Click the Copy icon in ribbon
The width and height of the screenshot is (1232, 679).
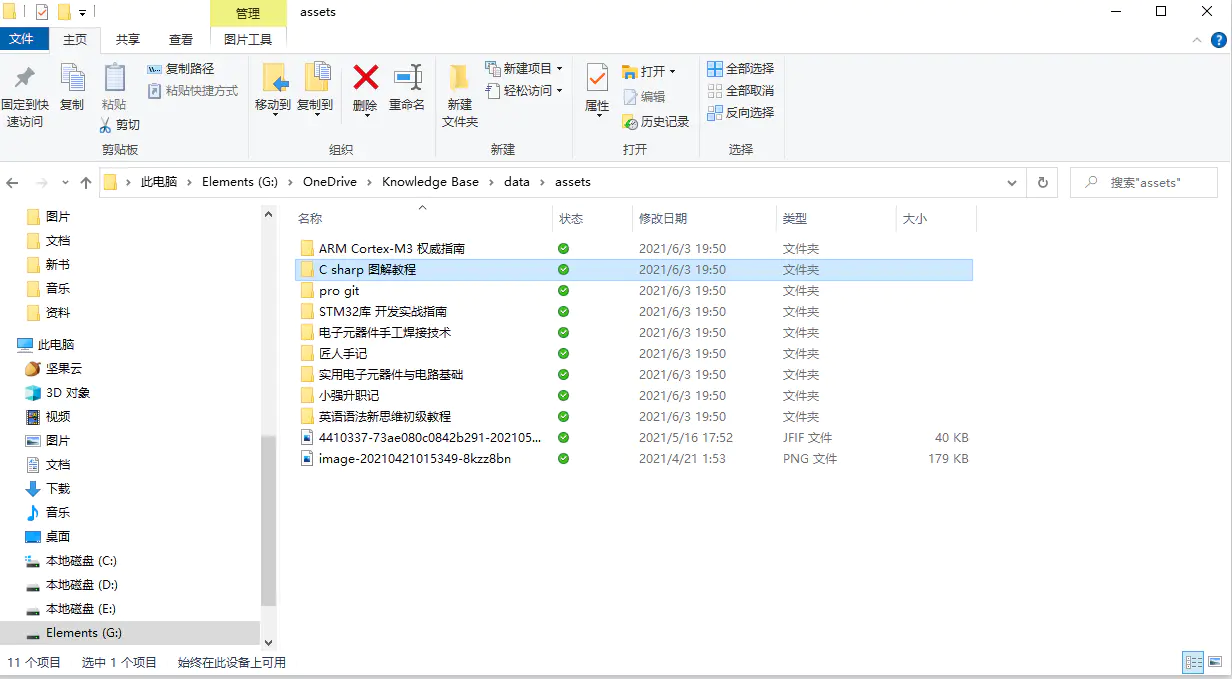[x=72, y=78]
